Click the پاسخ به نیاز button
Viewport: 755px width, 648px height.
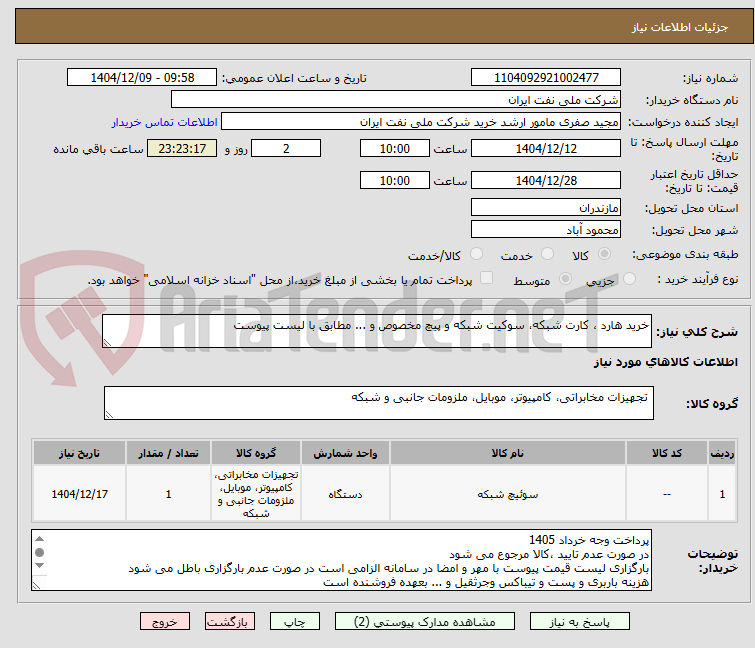coord(580,621)
